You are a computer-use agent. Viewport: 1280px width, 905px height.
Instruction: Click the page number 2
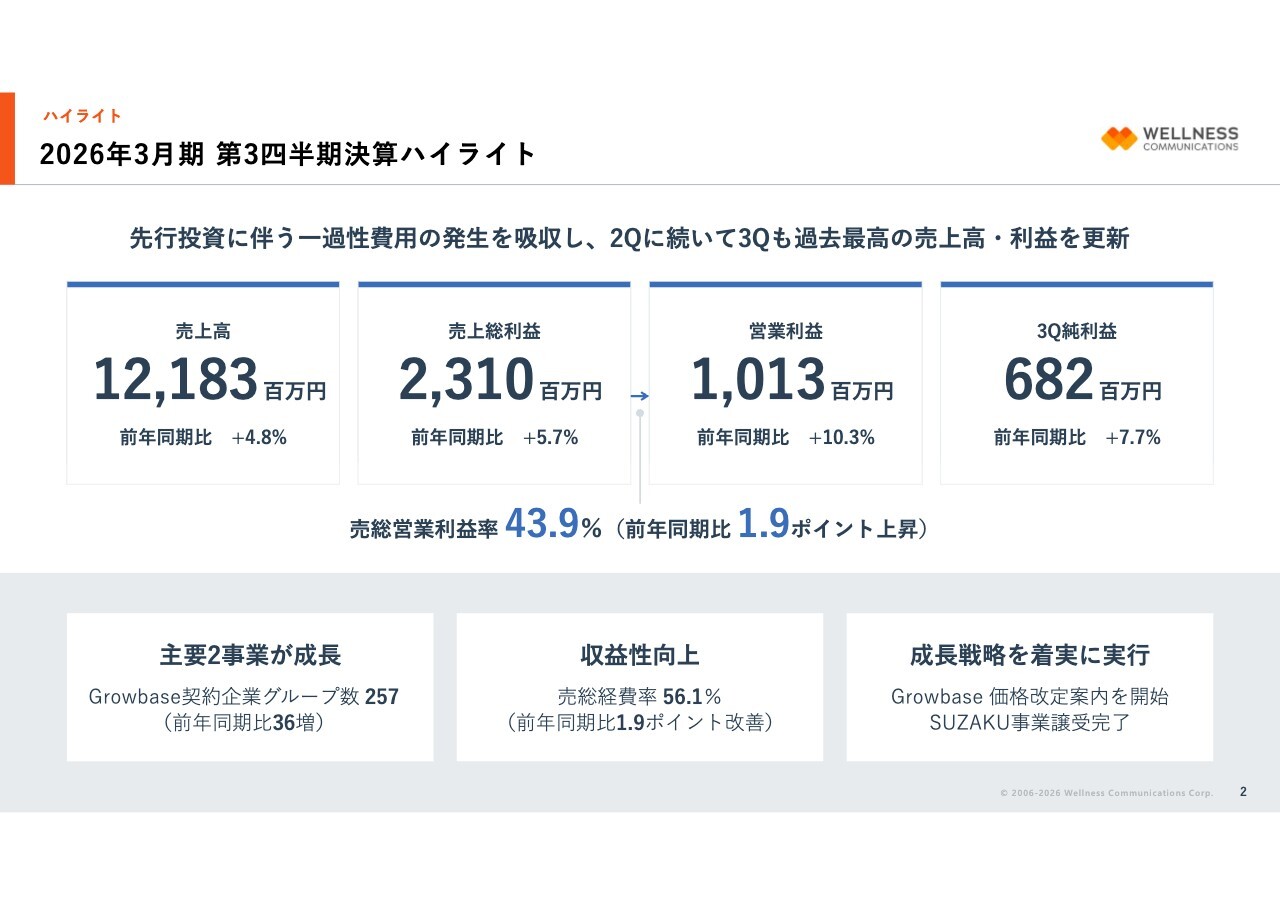(x=1243, y=791)
